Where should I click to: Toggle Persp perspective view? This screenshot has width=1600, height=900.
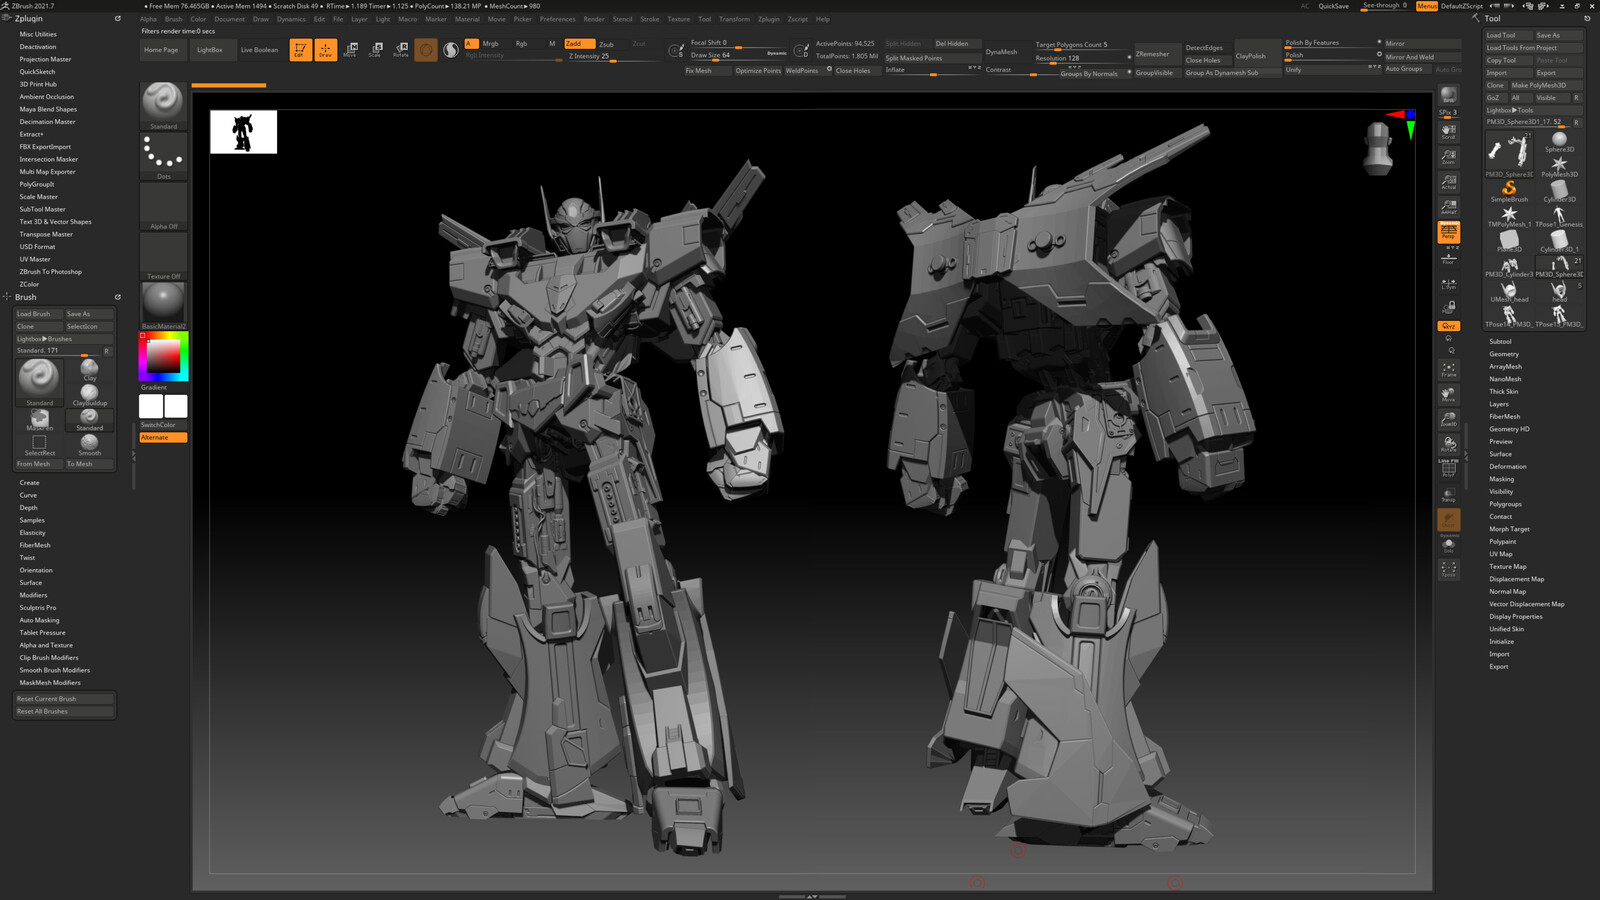click(1448, 232)
